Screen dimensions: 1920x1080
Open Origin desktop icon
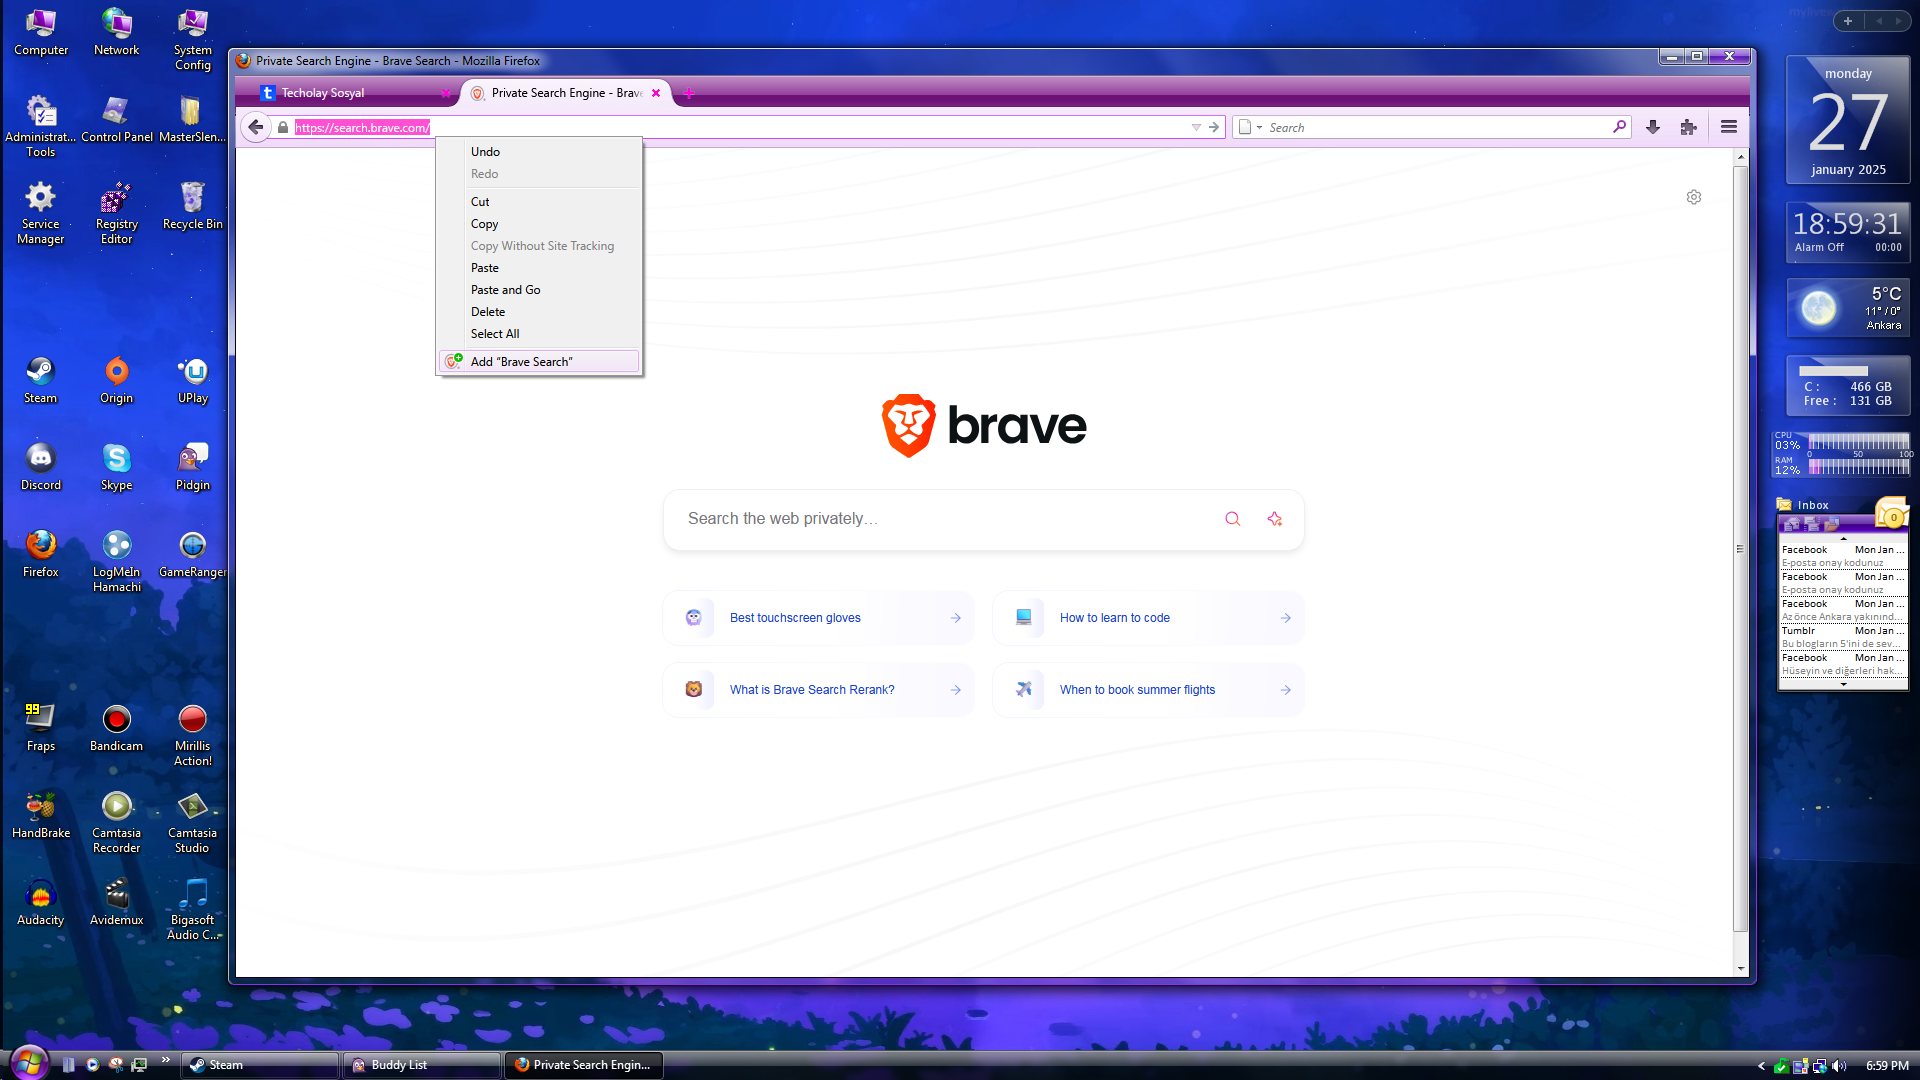(x=117, y=381)
